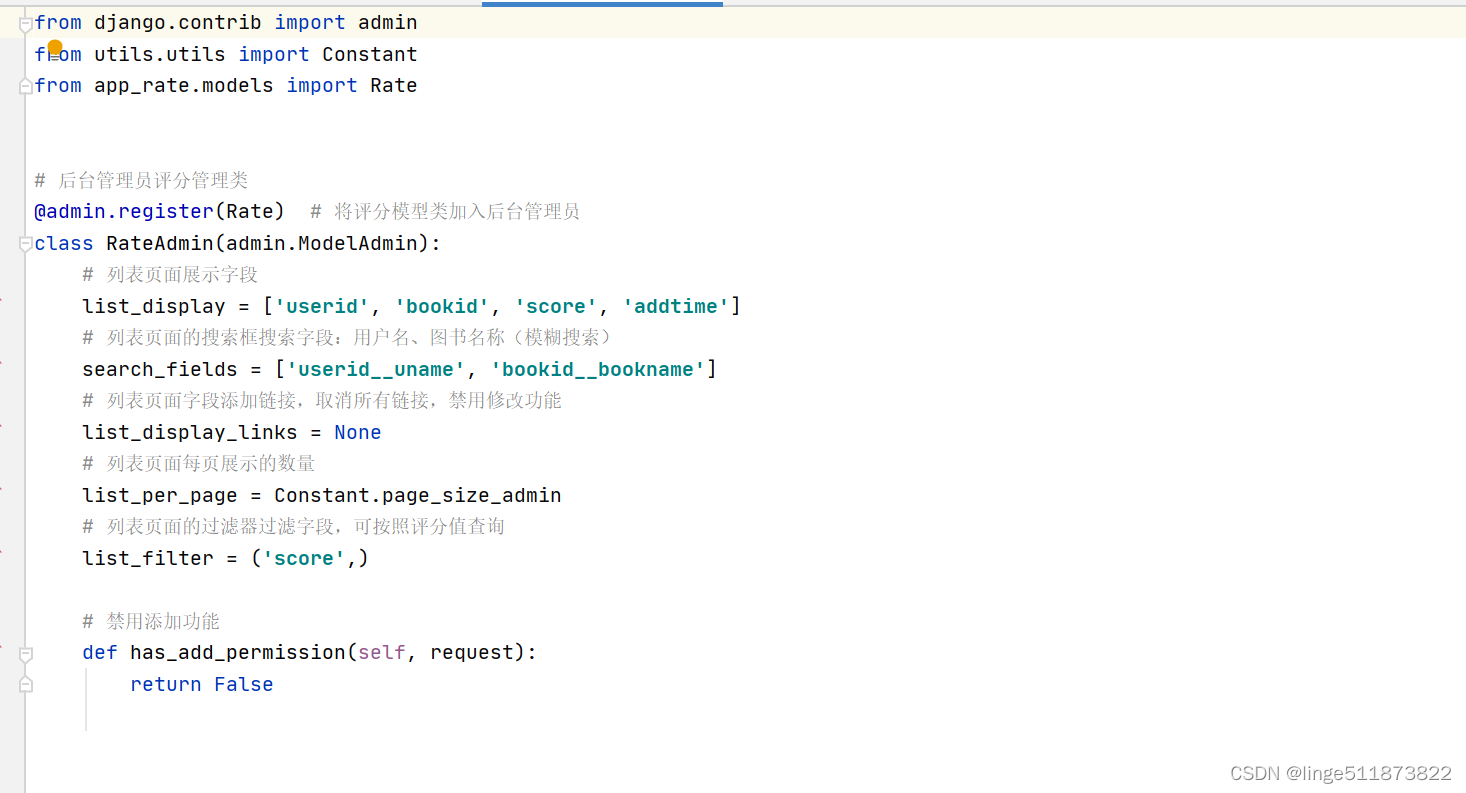Click 'app_rate.models' in the import line
Image resolution: width=1466 pixels, height=793 pixels.
pyautogui.click(x=184, y=85)
